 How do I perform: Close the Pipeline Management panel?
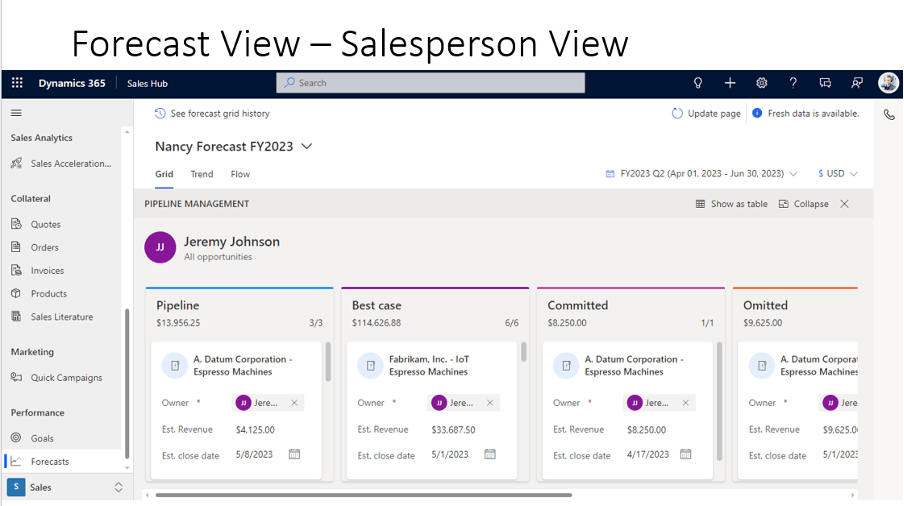coord(844,204)
